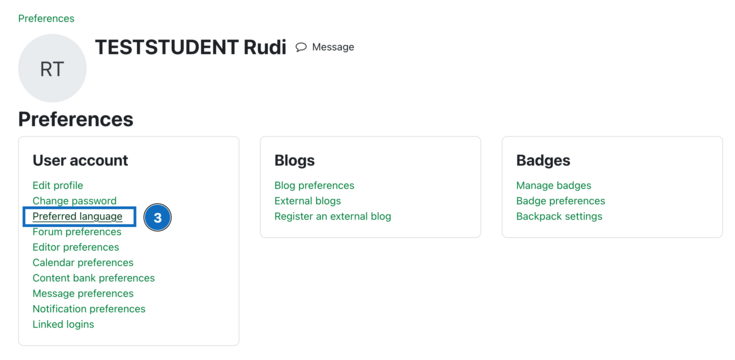Click the Message speech bubble icon
Viewport: 735px width, 360px height.
tap(301, 47)
